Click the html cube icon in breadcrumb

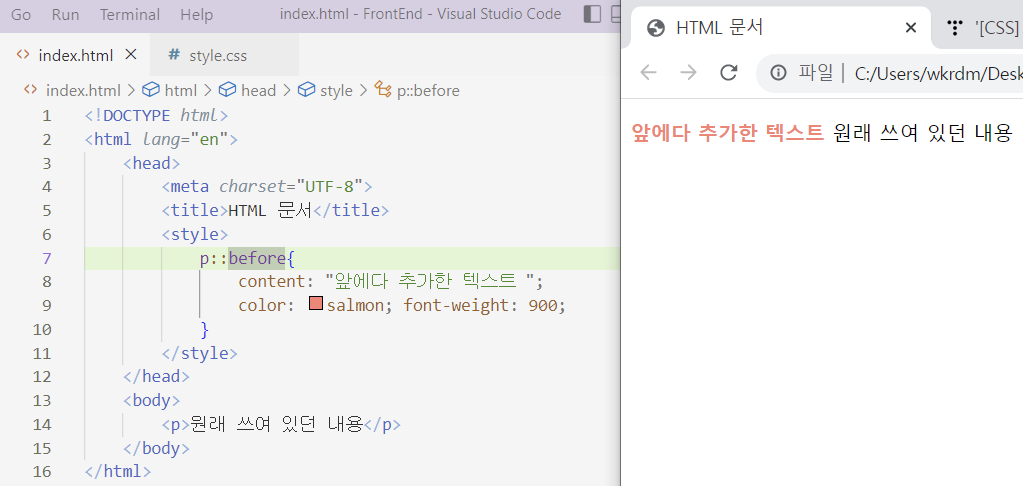(151, 90)
